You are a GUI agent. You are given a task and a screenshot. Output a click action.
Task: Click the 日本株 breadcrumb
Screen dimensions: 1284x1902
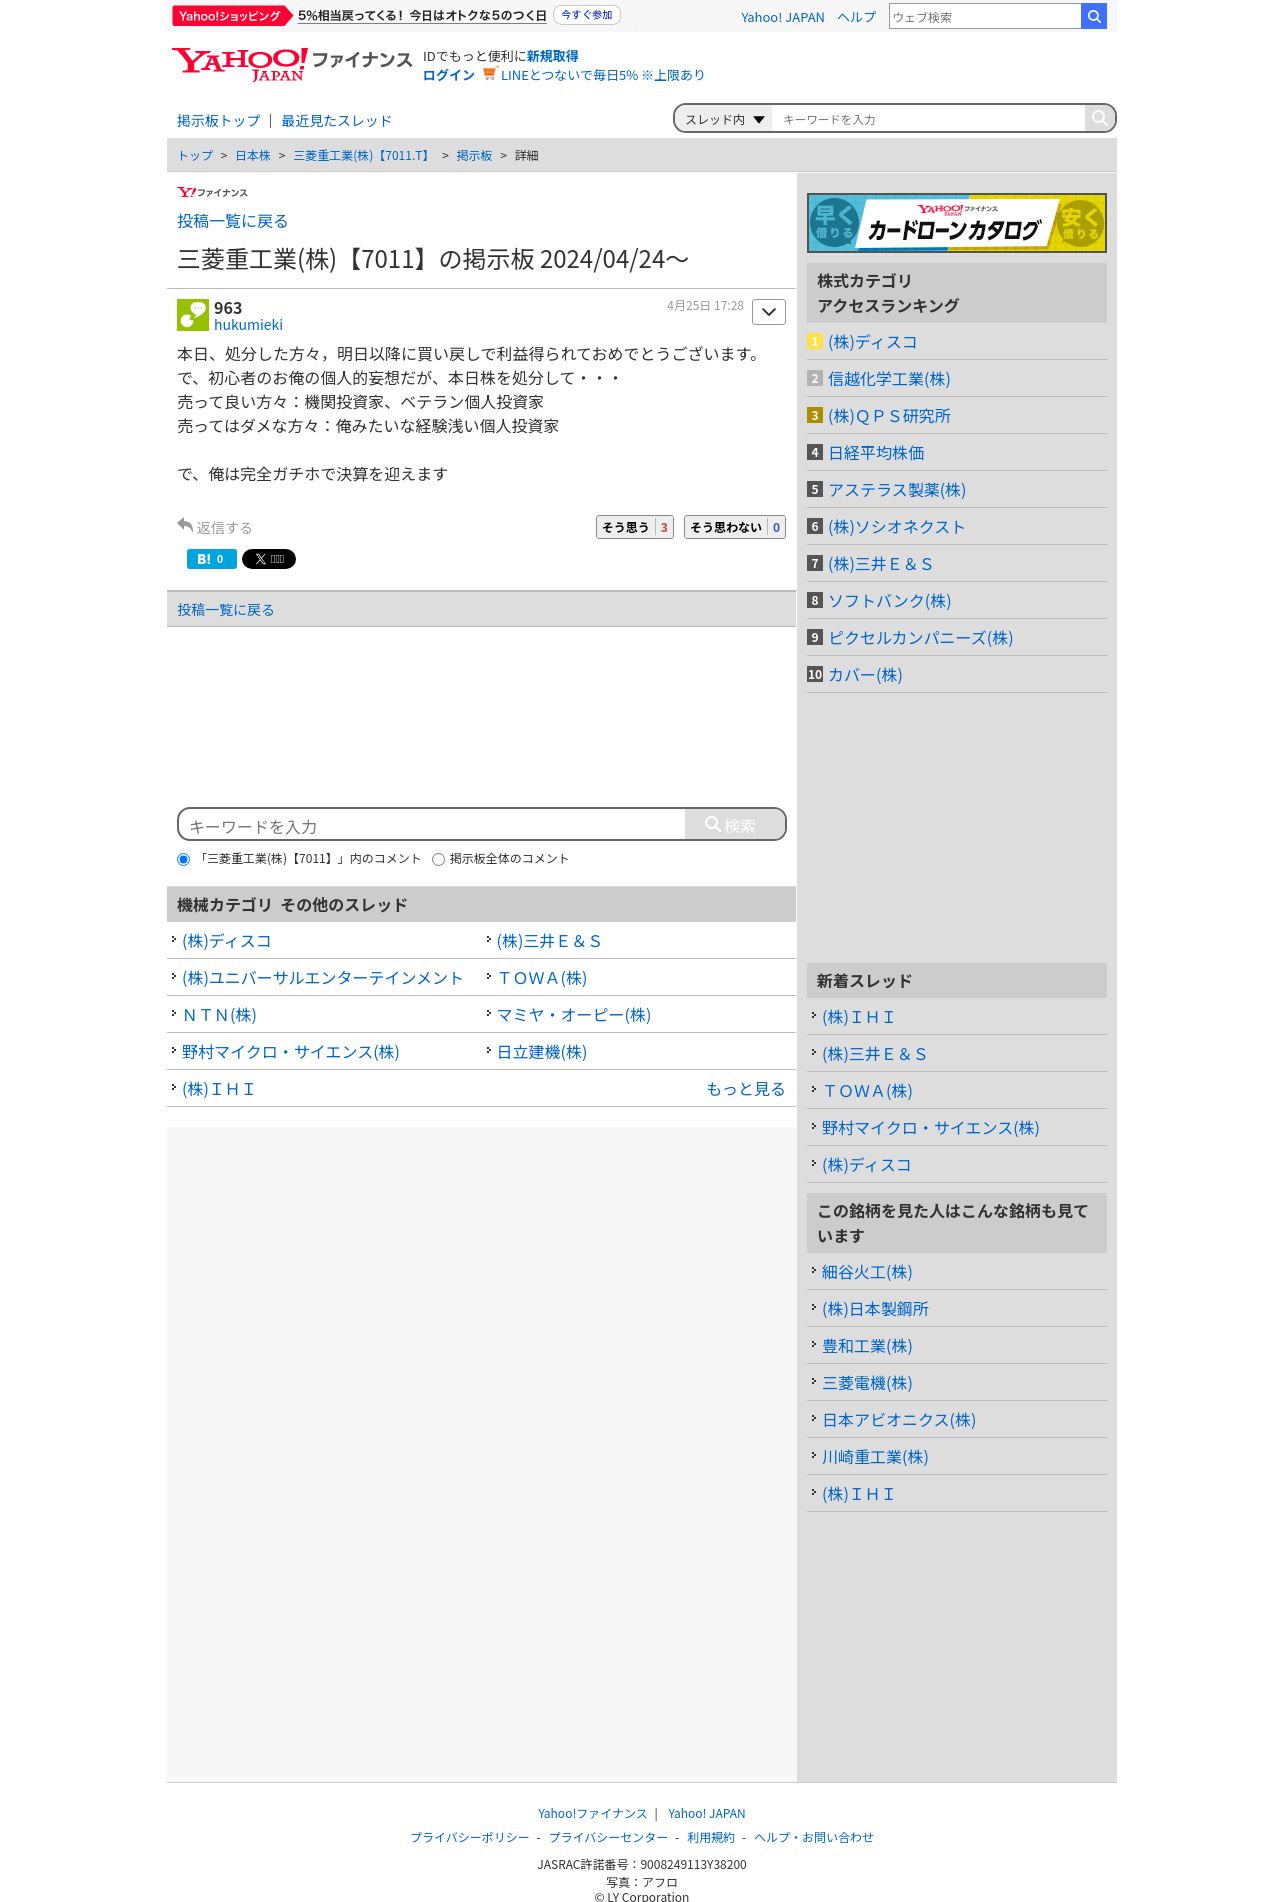(253, 156)
